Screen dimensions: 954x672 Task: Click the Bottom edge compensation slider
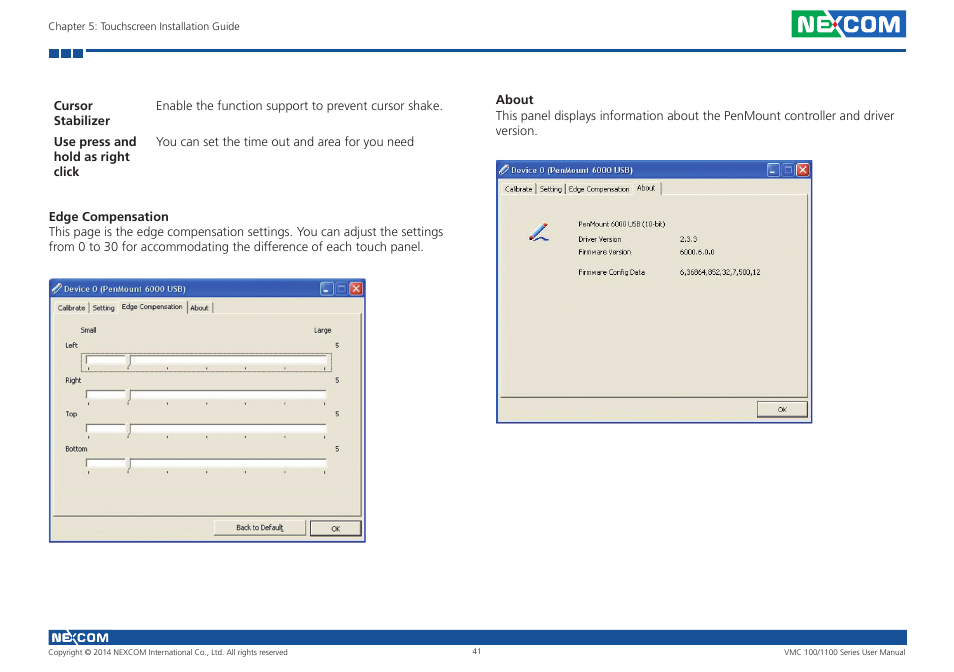click(128, 464)
